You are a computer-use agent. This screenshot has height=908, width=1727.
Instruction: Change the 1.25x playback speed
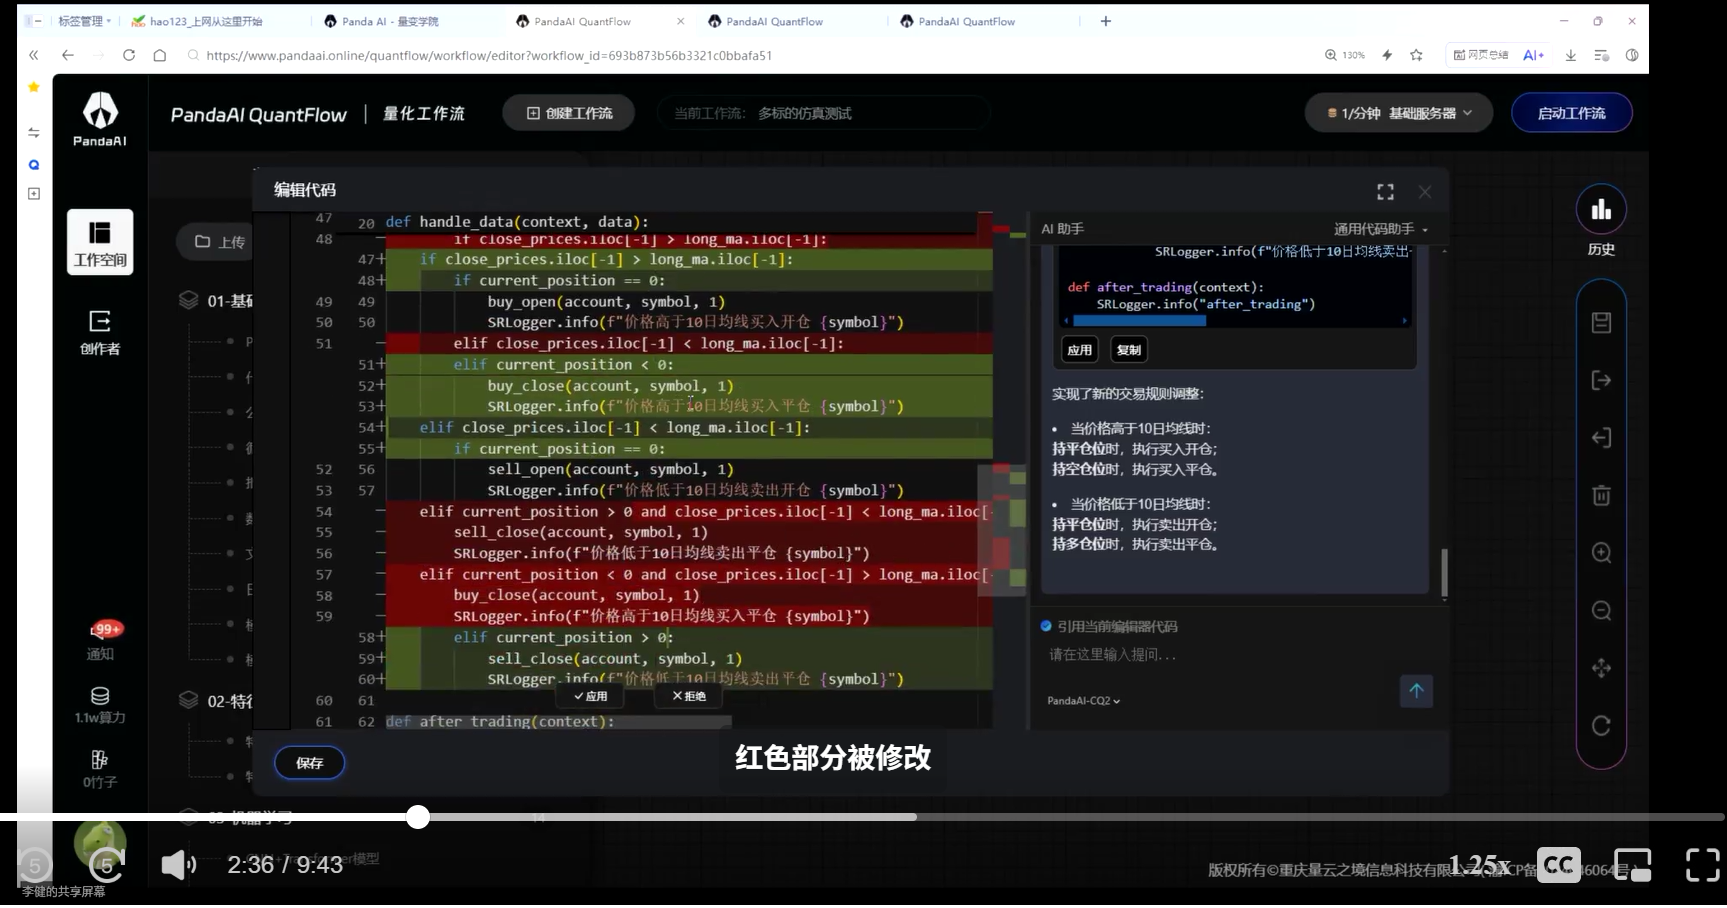point(1480,865)
